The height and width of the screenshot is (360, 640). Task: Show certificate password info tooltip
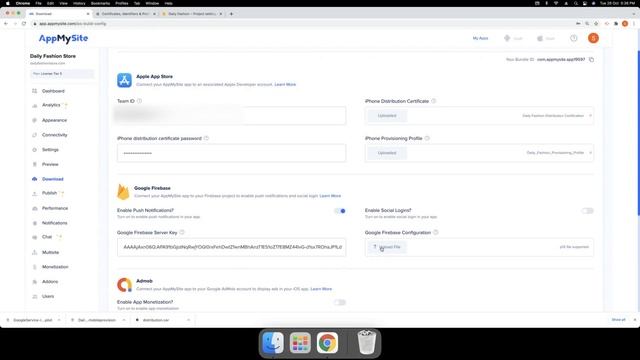tap(206, 138)
